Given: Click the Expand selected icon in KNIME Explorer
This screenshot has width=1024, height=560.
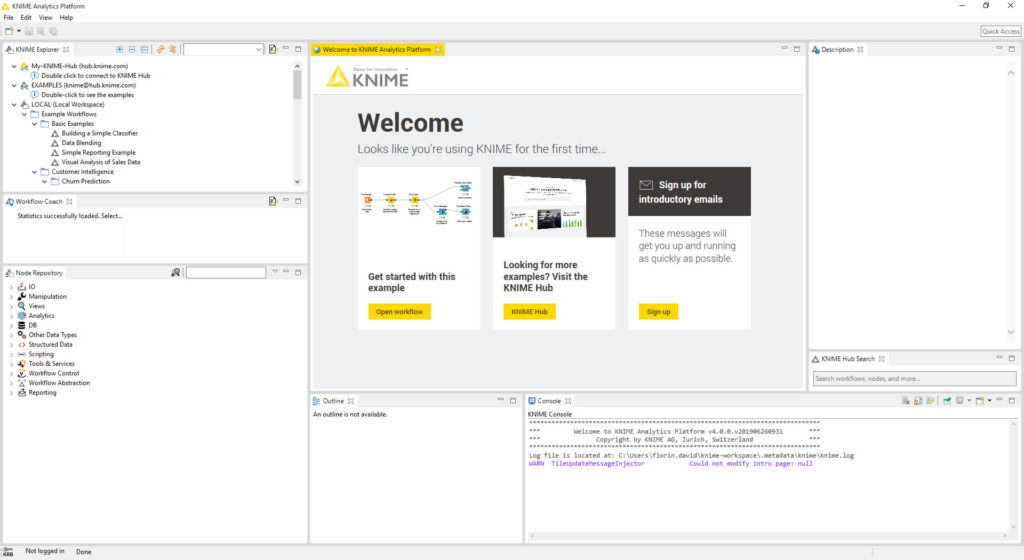Looking at the screenshot, I should point(120,49).
